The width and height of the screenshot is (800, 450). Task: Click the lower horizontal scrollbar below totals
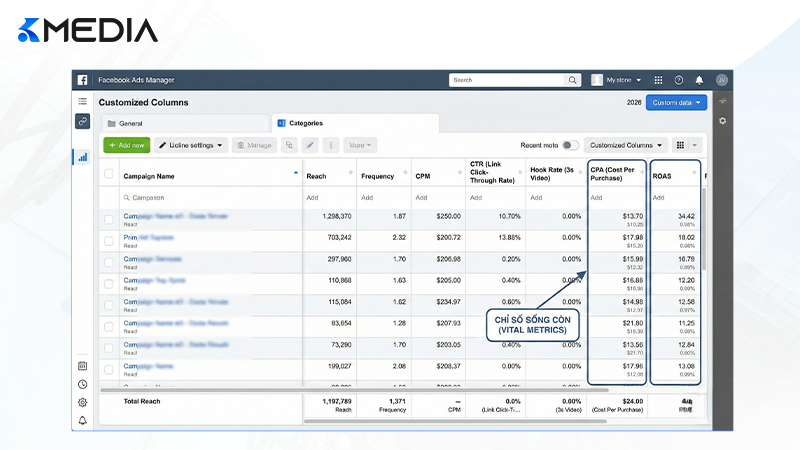click(x=455, y=421)
